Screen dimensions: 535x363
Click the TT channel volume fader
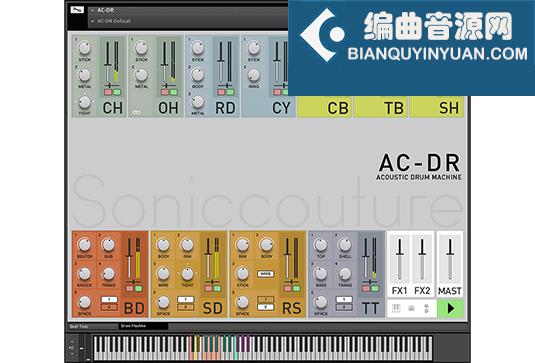(x=365, y=258)
